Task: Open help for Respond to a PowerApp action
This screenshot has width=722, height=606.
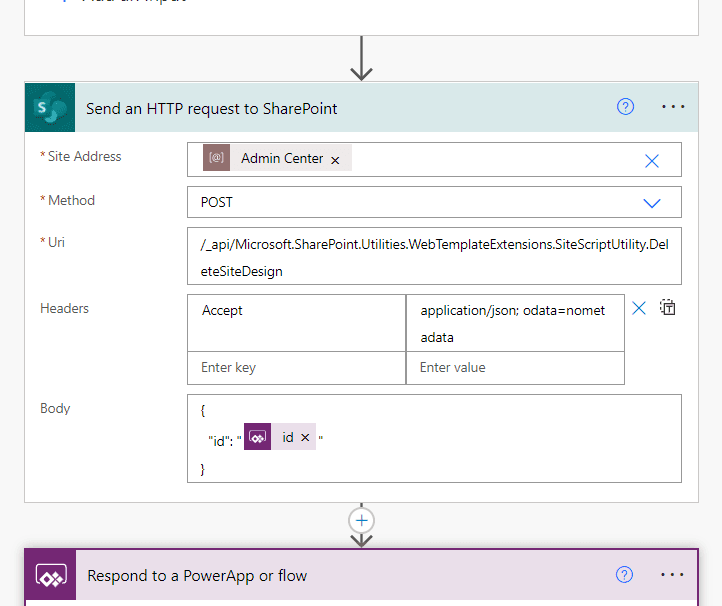Action: 624,575
